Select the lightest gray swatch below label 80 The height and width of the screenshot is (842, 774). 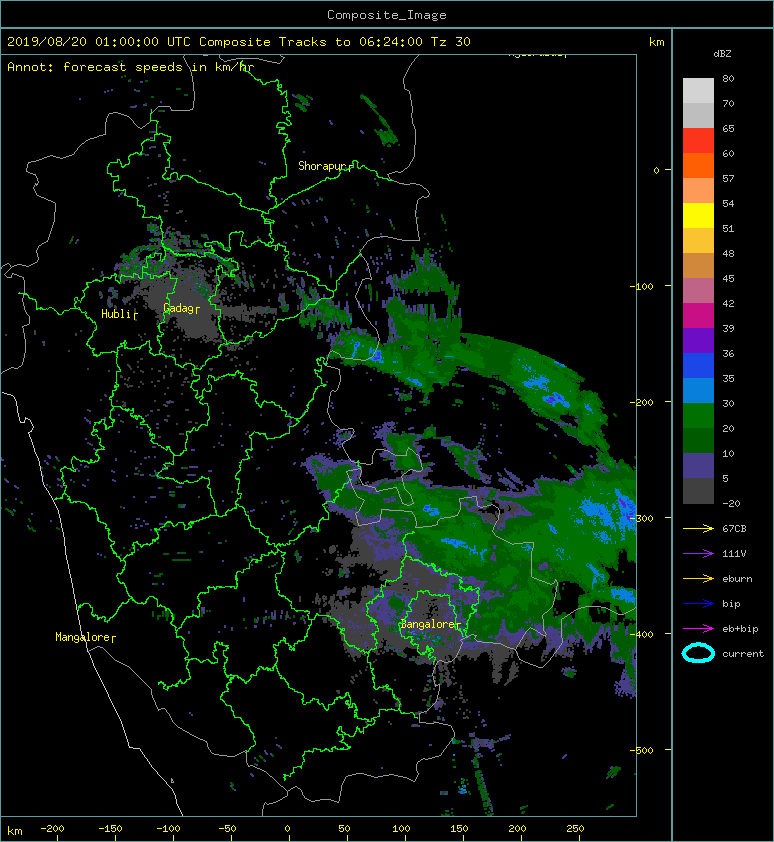tap(698, 91)
